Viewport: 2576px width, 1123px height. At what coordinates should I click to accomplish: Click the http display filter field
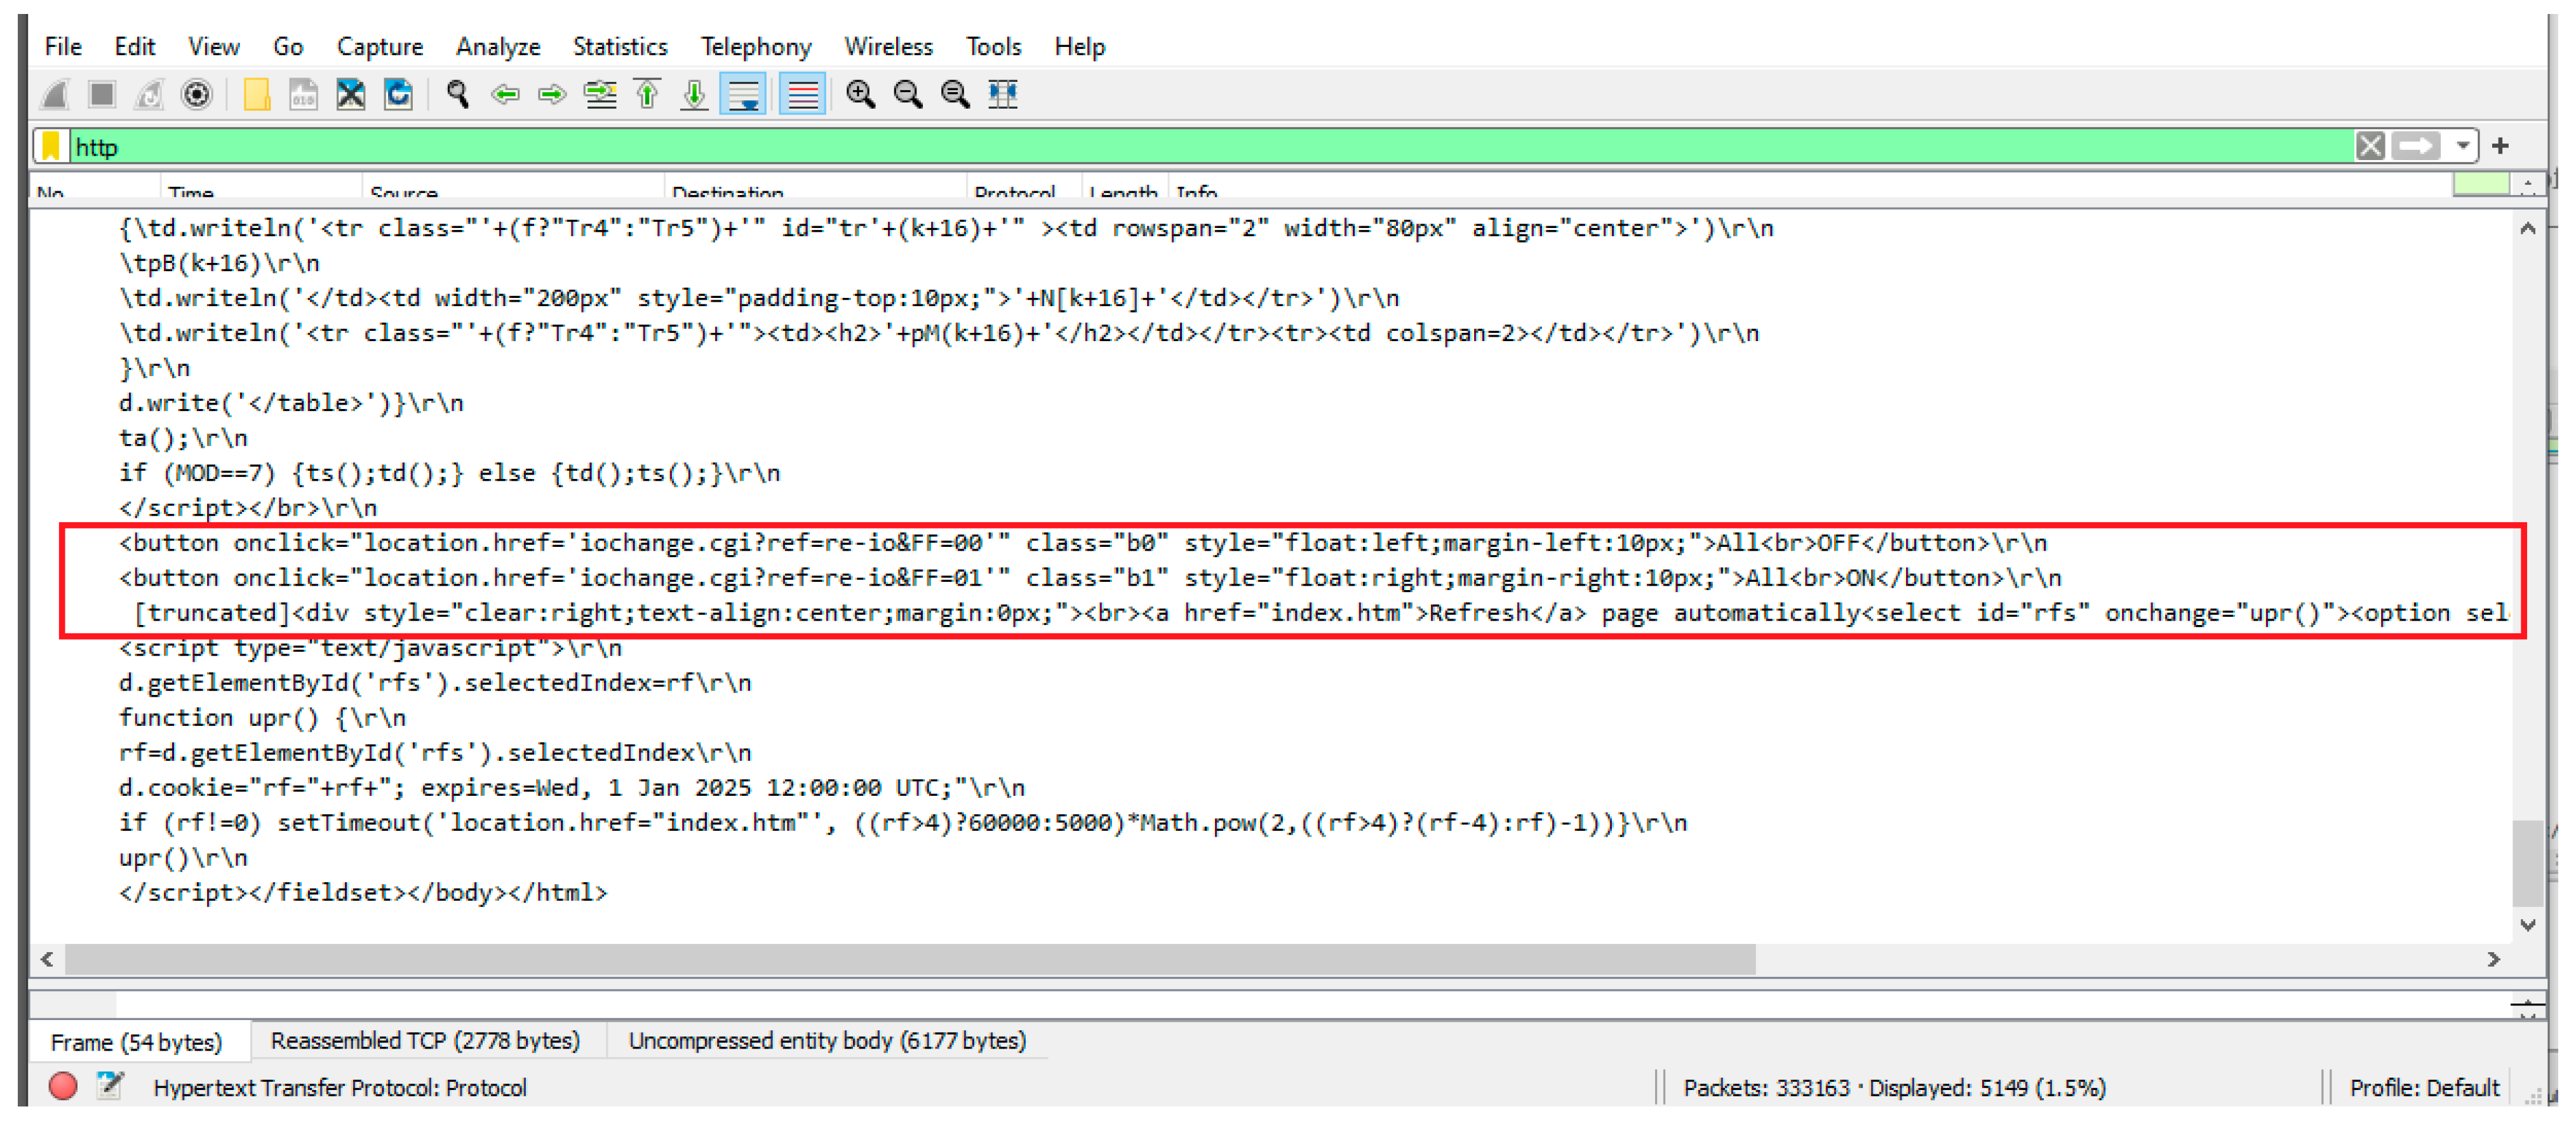pos(1200,147)
